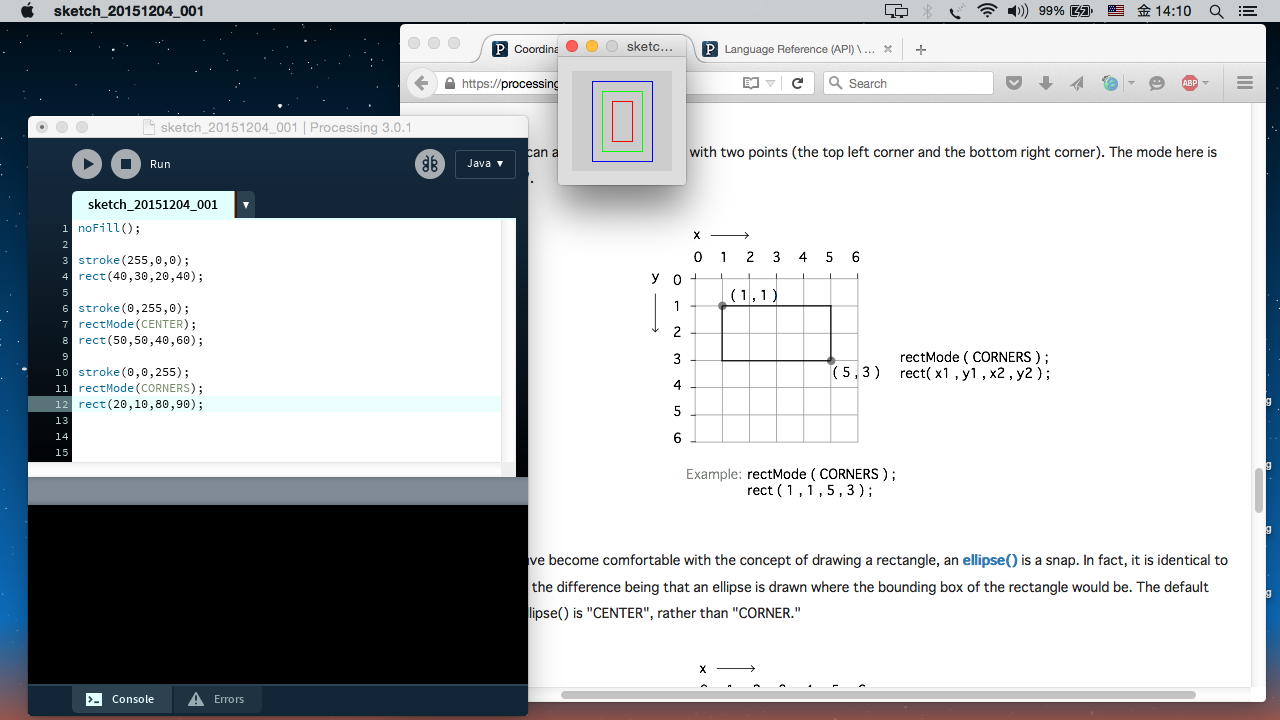Open the Firefox hamburger menu

pyautogui.click(x=1245, y=83)
